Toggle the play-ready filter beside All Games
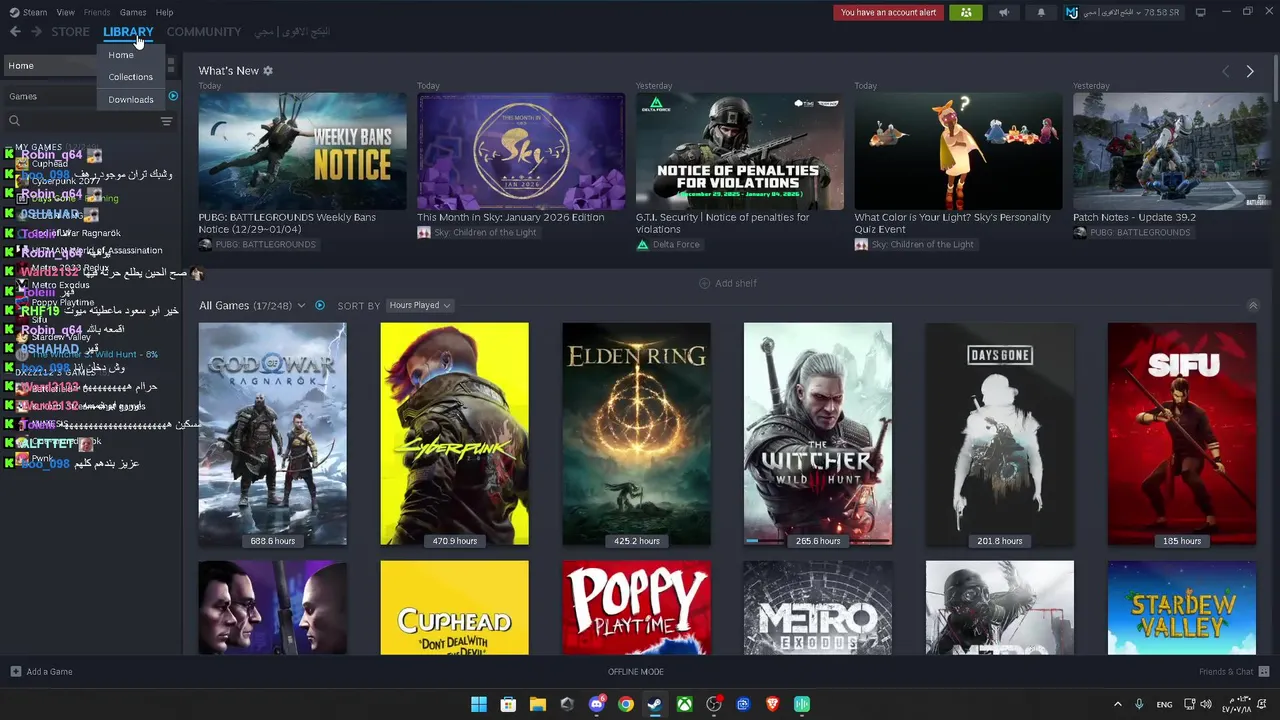The height and width of the screenshot is (720, 1280). 320,305
